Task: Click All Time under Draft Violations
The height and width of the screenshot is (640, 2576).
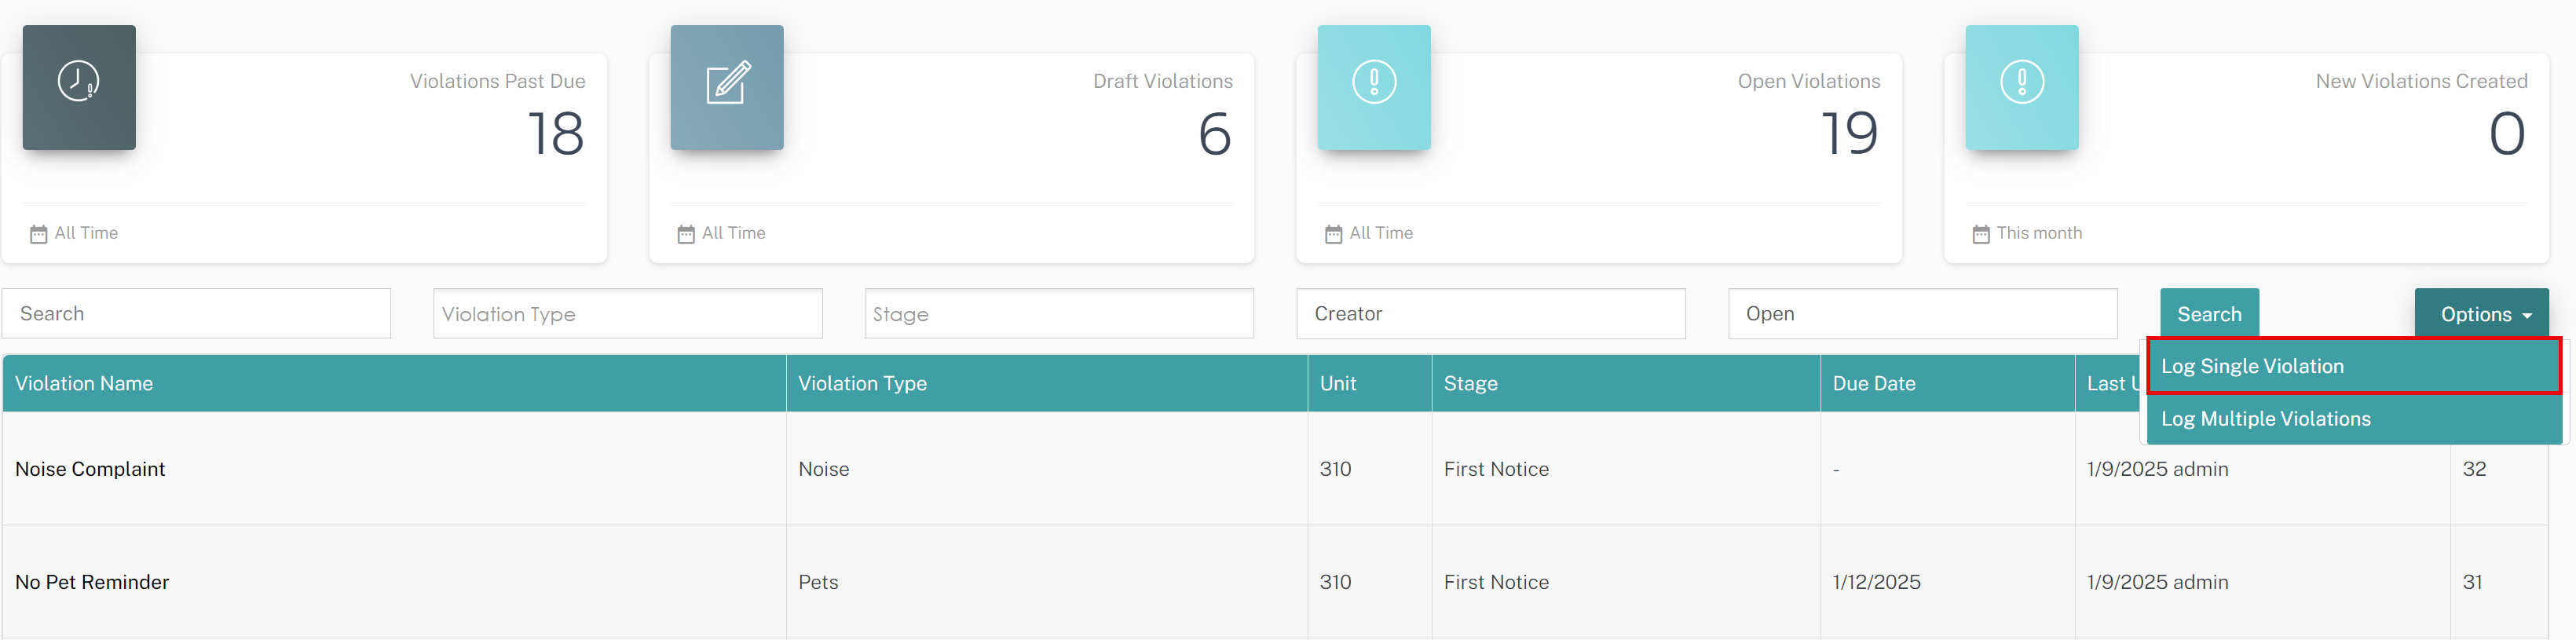Action: pyautogui.click(x=733, y=233)
